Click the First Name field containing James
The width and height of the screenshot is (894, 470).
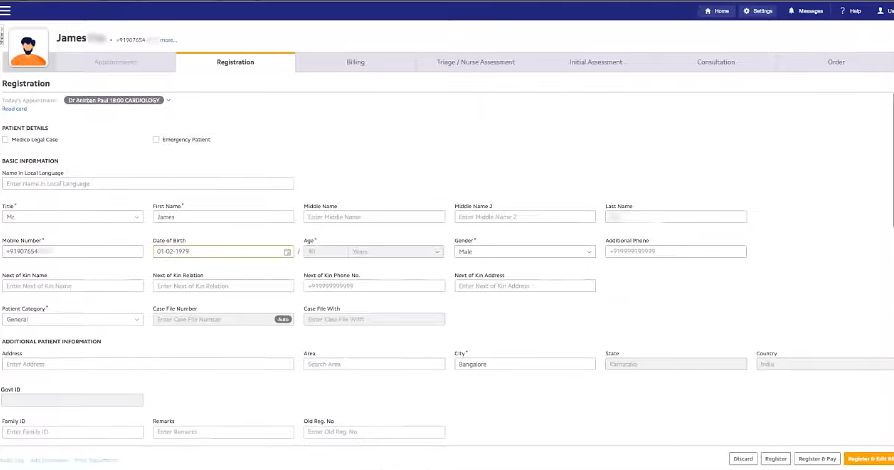[223, 217]
